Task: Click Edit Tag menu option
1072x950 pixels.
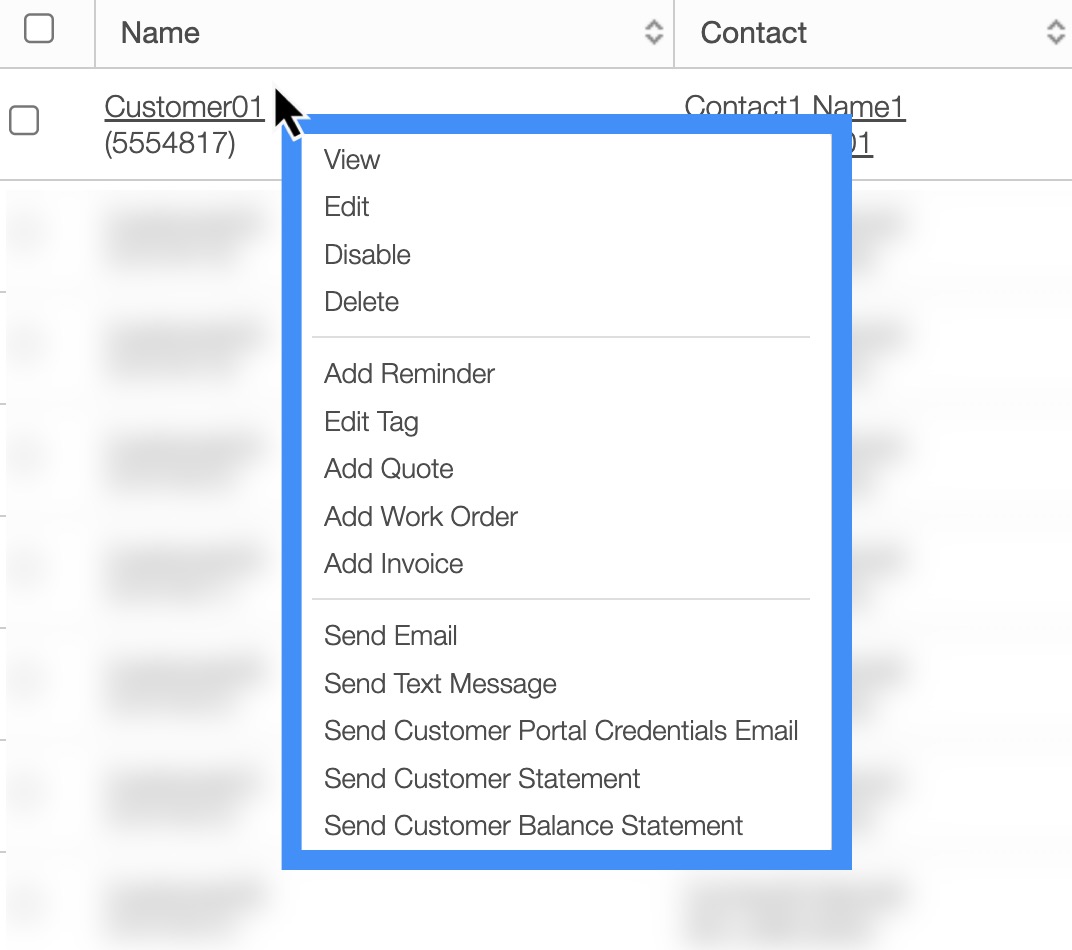Action: (x=371, y=422)
